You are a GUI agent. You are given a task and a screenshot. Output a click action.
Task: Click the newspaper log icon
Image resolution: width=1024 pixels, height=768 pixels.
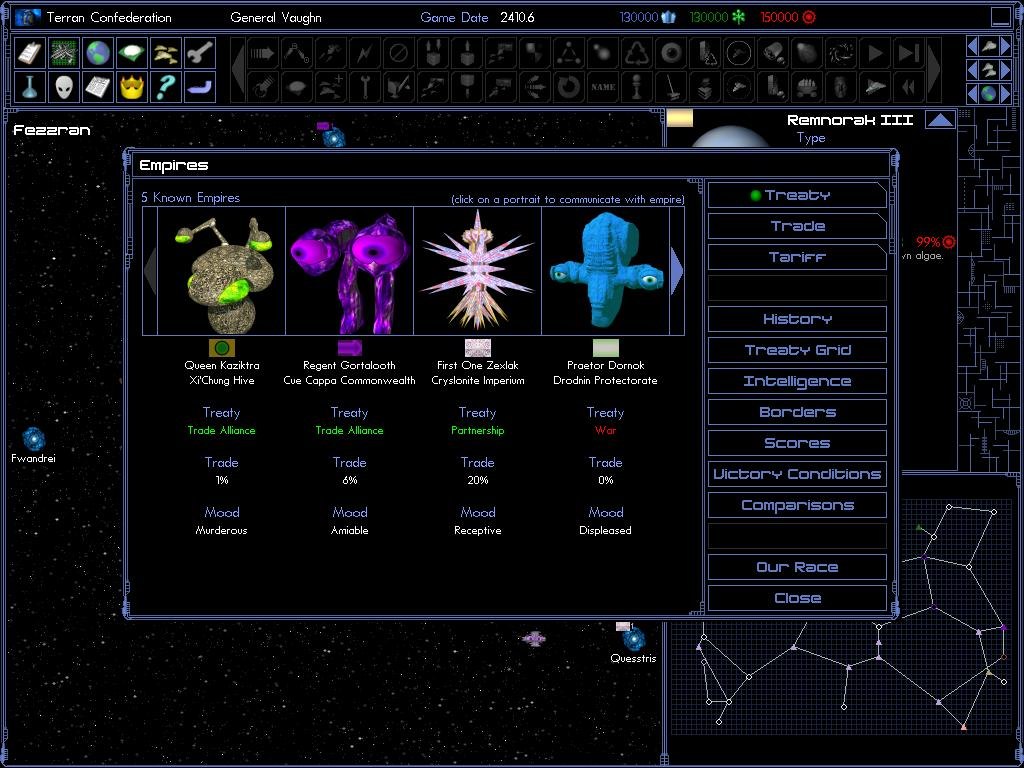(x=97, y=86)
